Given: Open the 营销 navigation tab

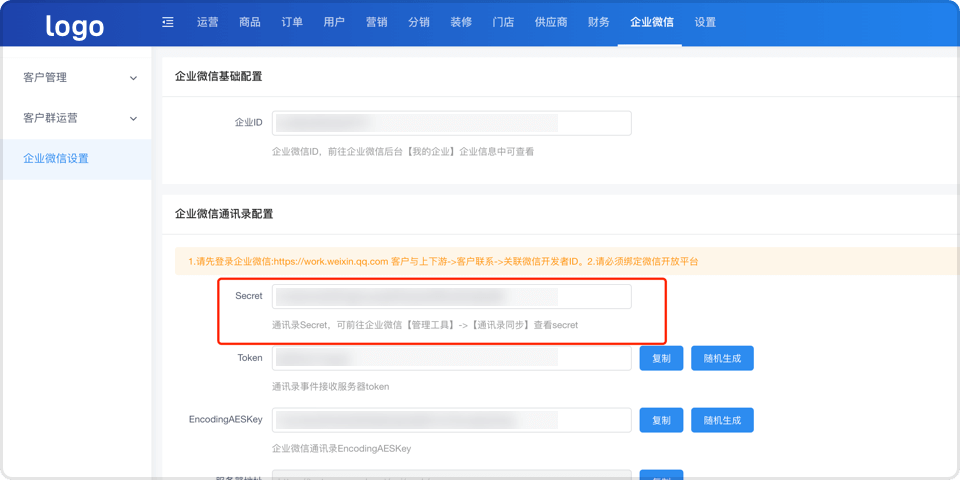Looking at the screenshot, I should (x=376, y=22).
